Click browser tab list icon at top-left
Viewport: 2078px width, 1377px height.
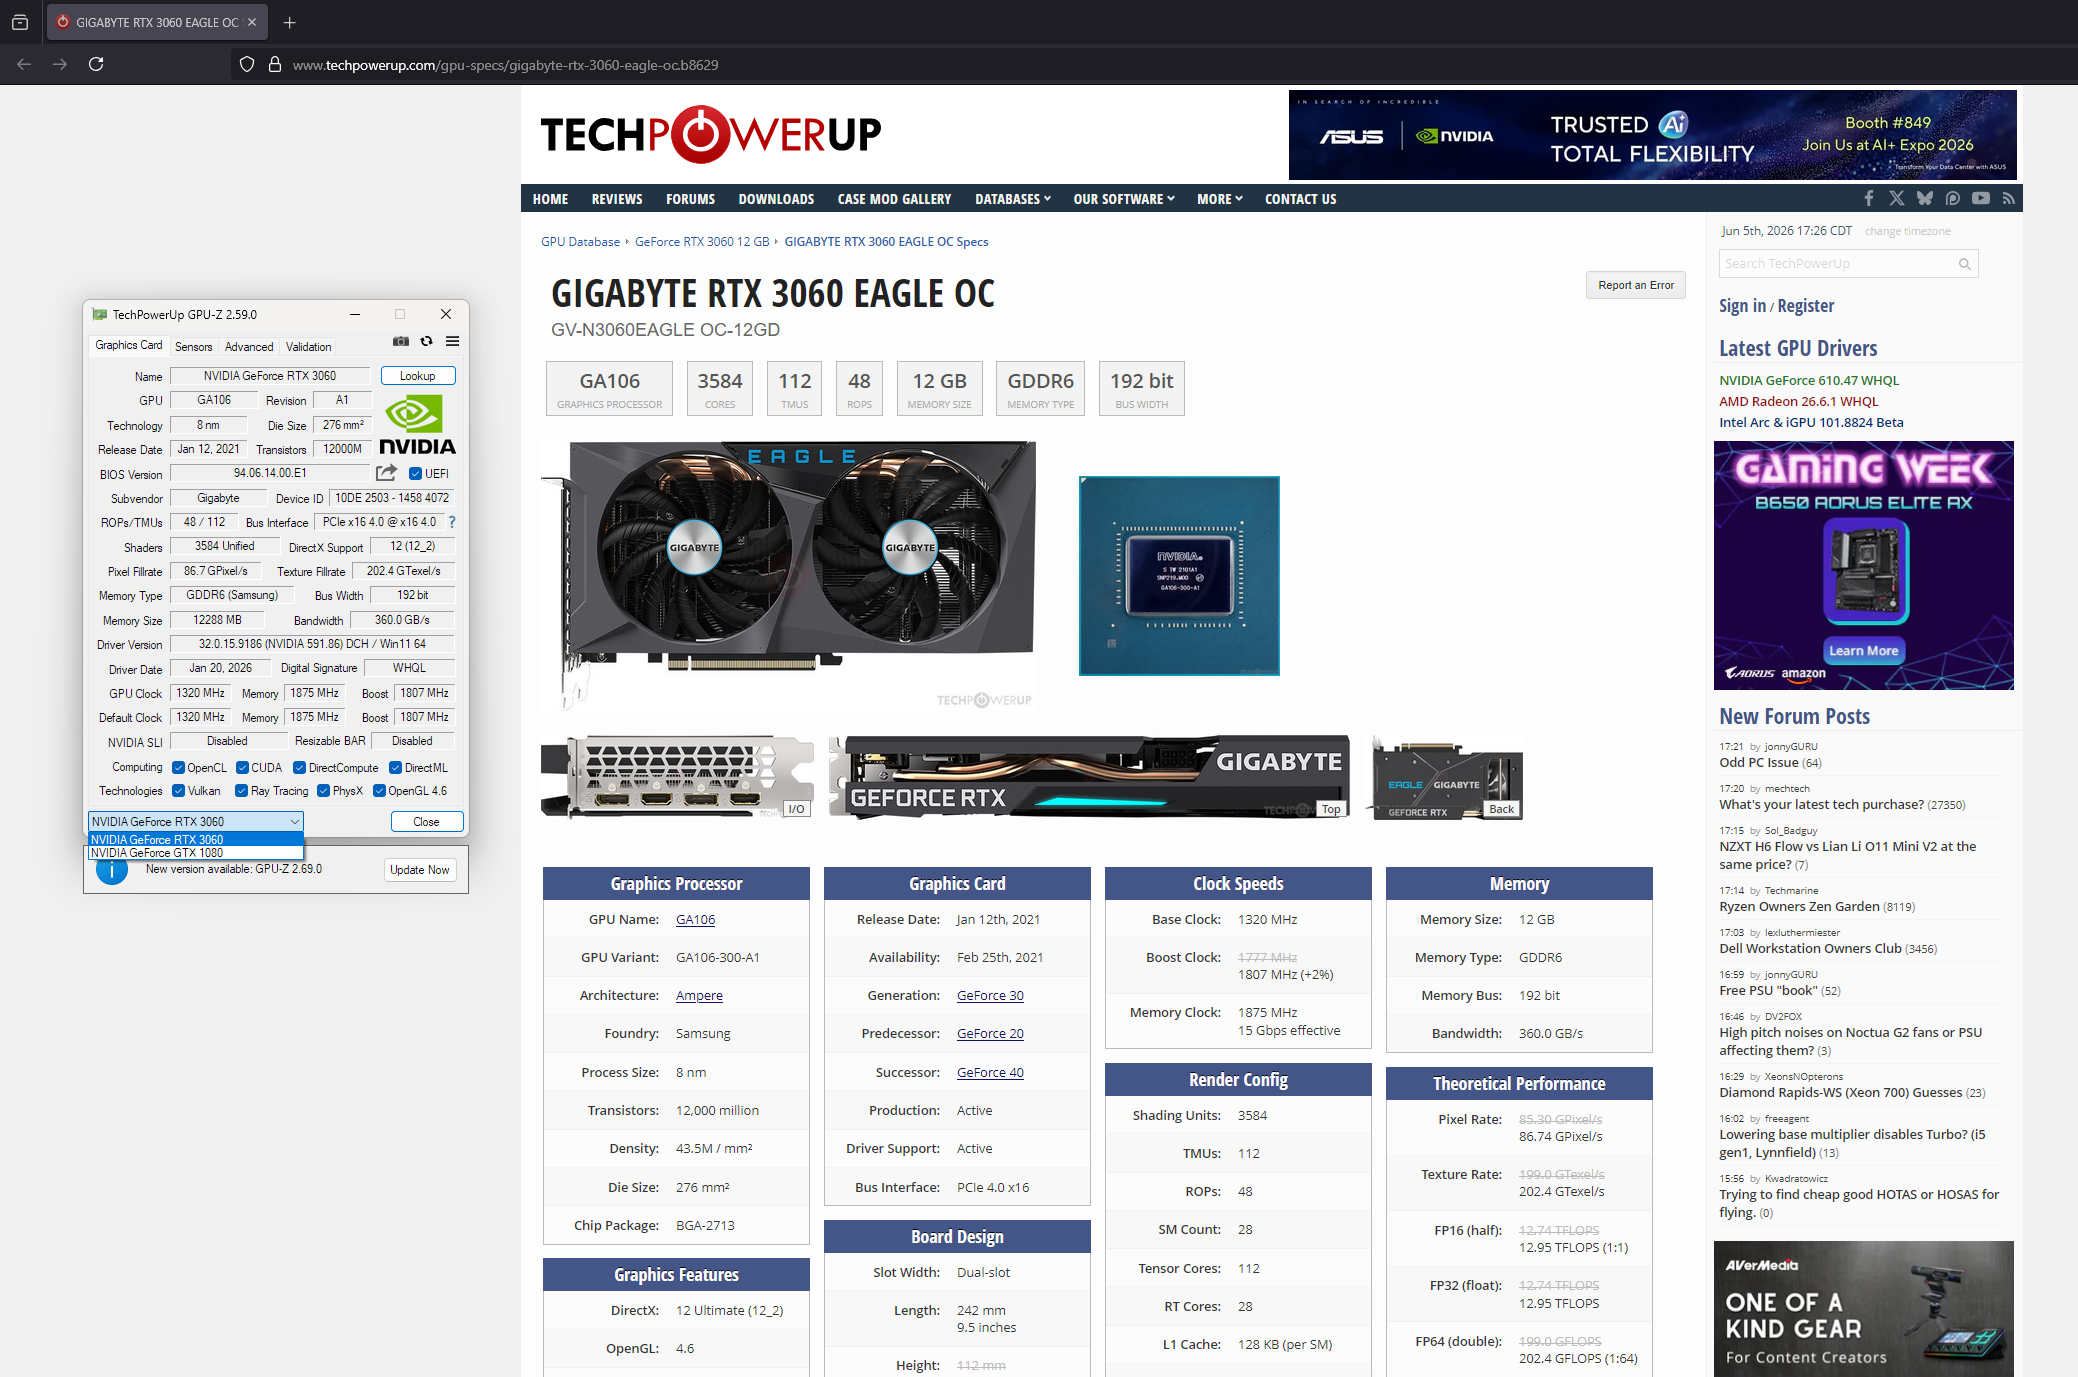tap(19, 22)
